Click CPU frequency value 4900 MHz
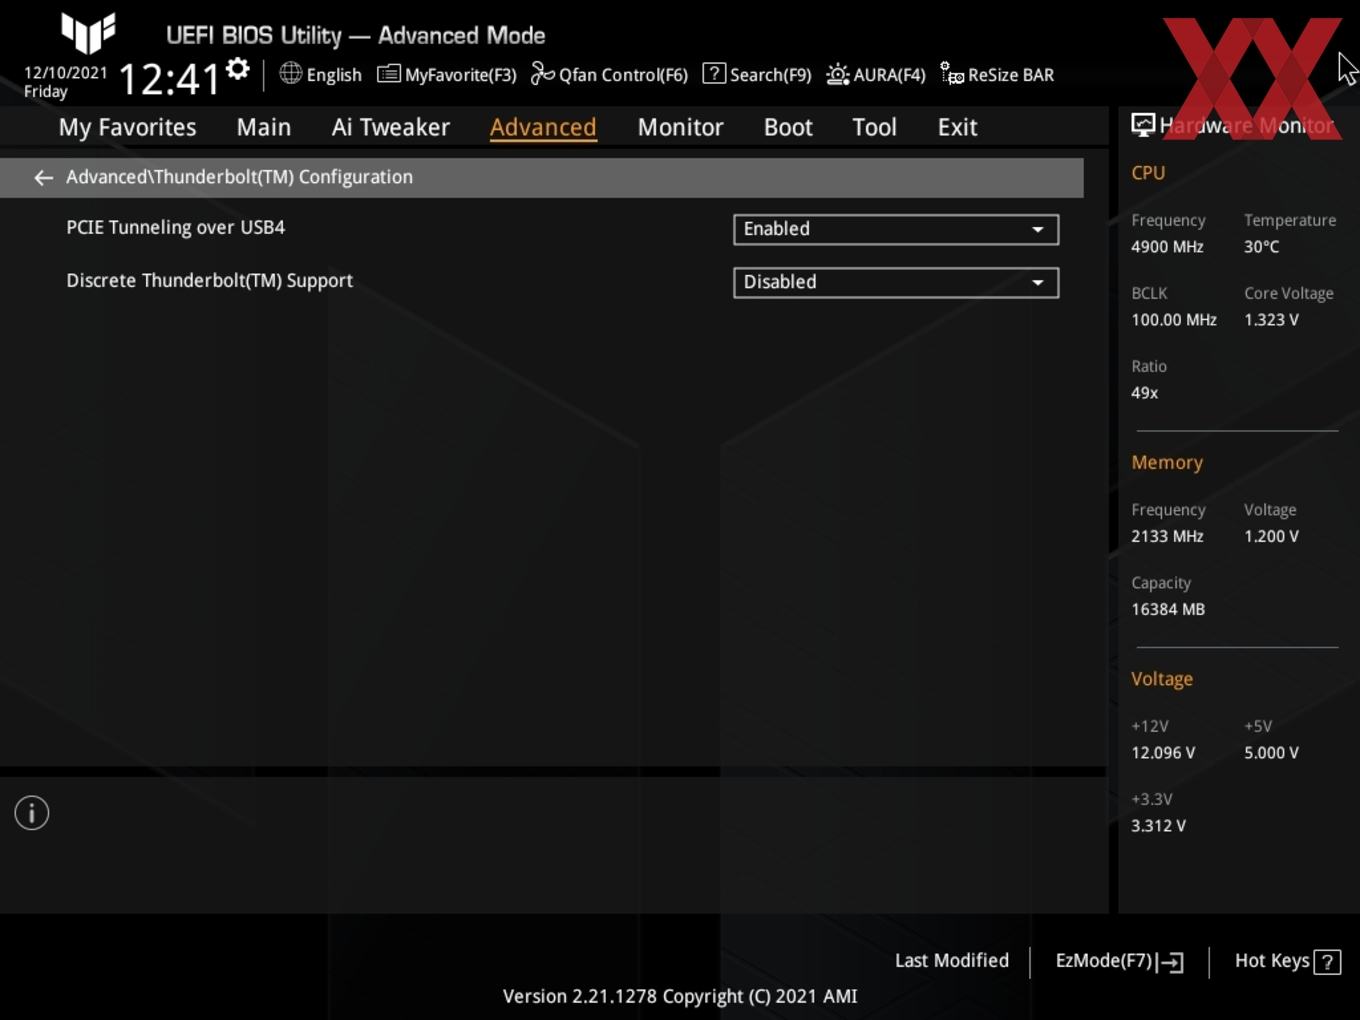 tap(1167, 247)
